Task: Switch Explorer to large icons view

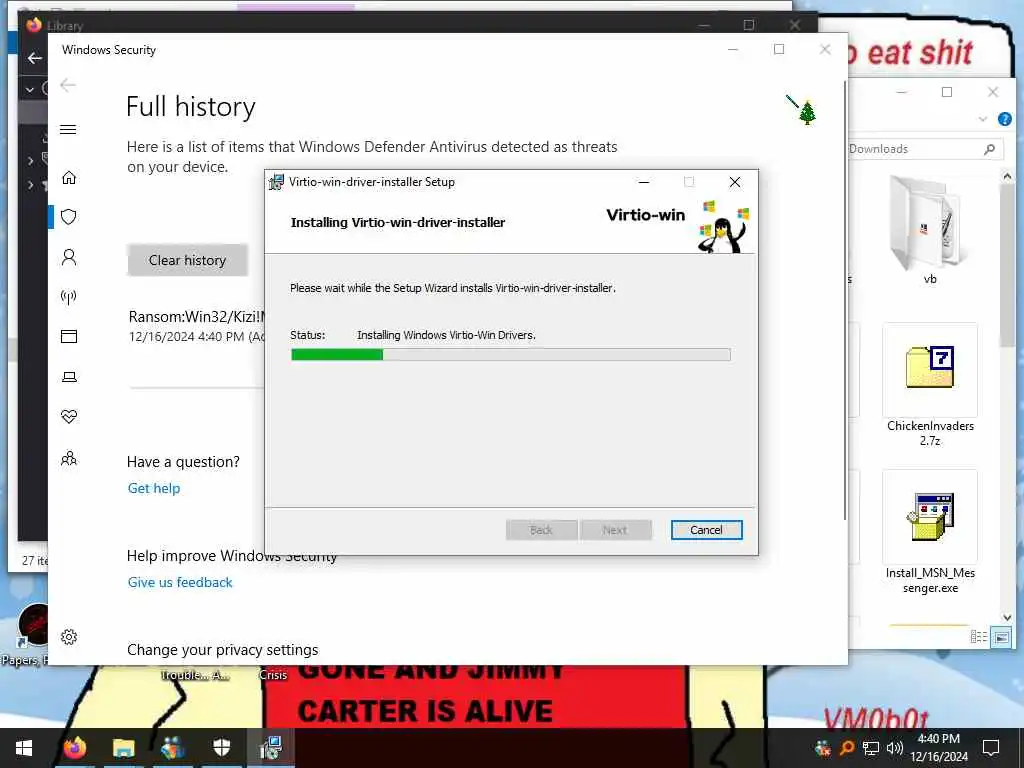Action: point(1000,637)
